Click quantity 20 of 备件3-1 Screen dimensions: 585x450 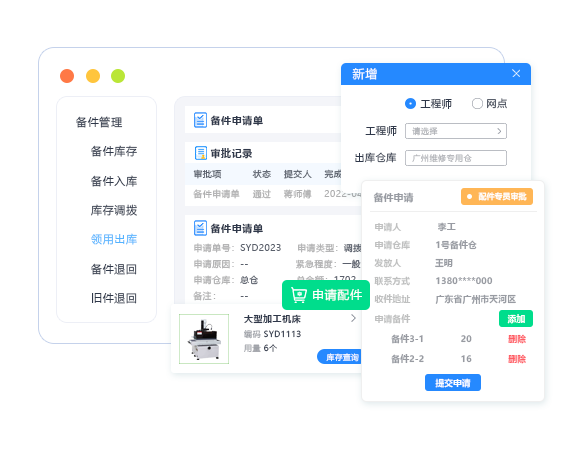point(466,339)
